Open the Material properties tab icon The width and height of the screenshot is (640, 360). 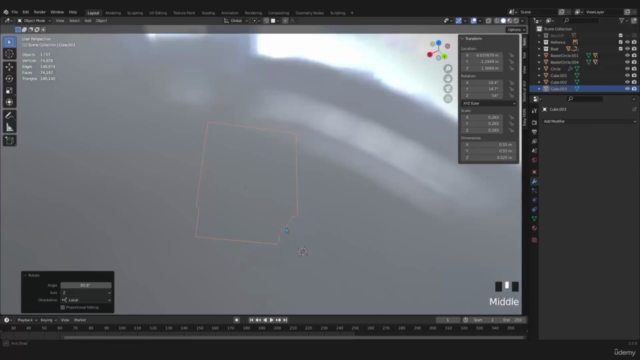tap(534, 228)
